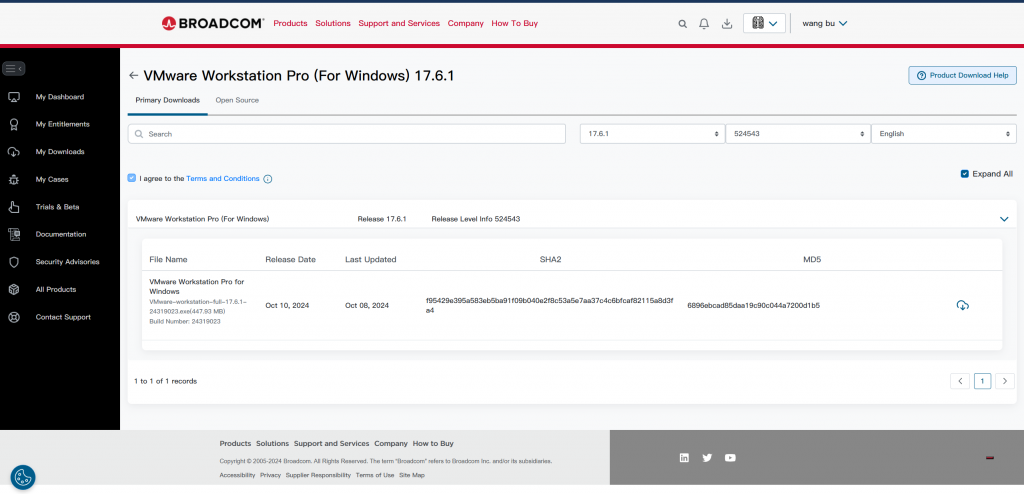Open the cookie settings icon
Image resolution: width=1024 pixels, height=494 pixels.
tap(23, 477)
